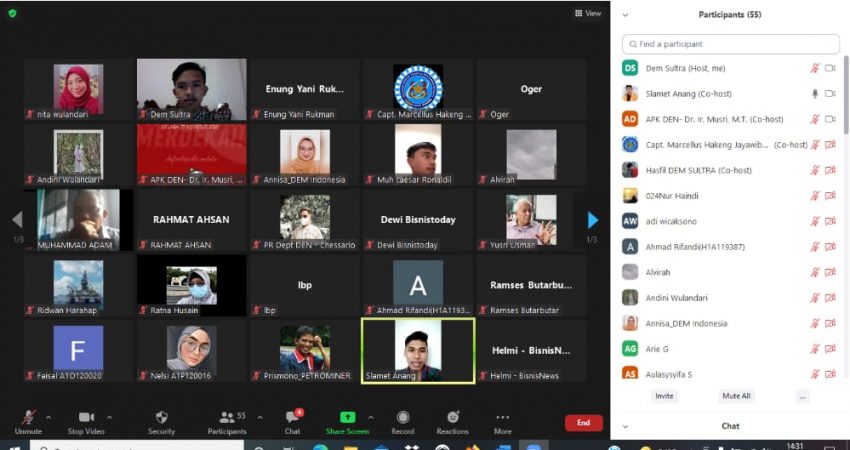Open Reactions emoji icon

(x=453, y=416)
